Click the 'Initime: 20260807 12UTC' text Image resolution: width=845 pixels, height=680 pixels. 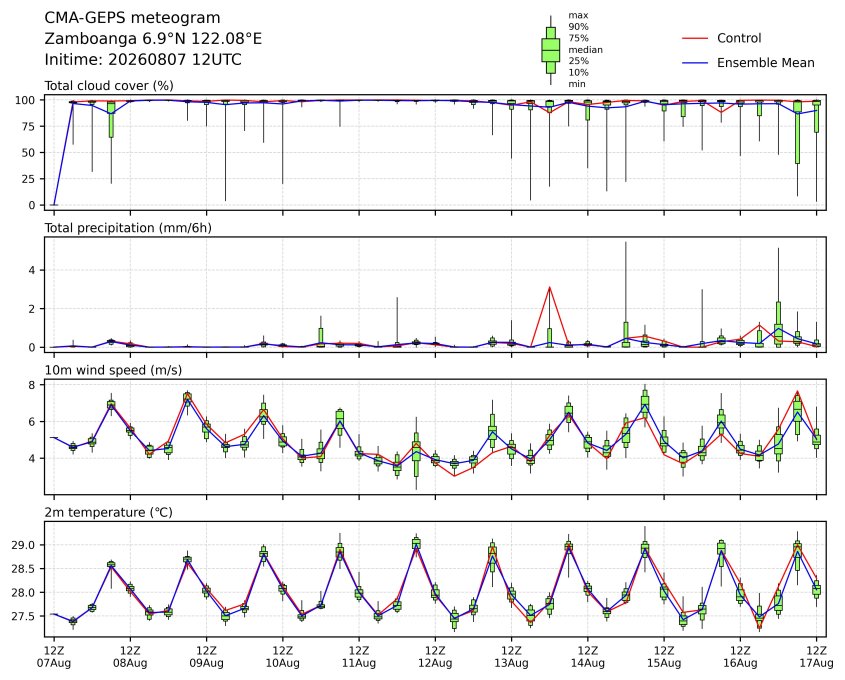[x=143, y=59]
